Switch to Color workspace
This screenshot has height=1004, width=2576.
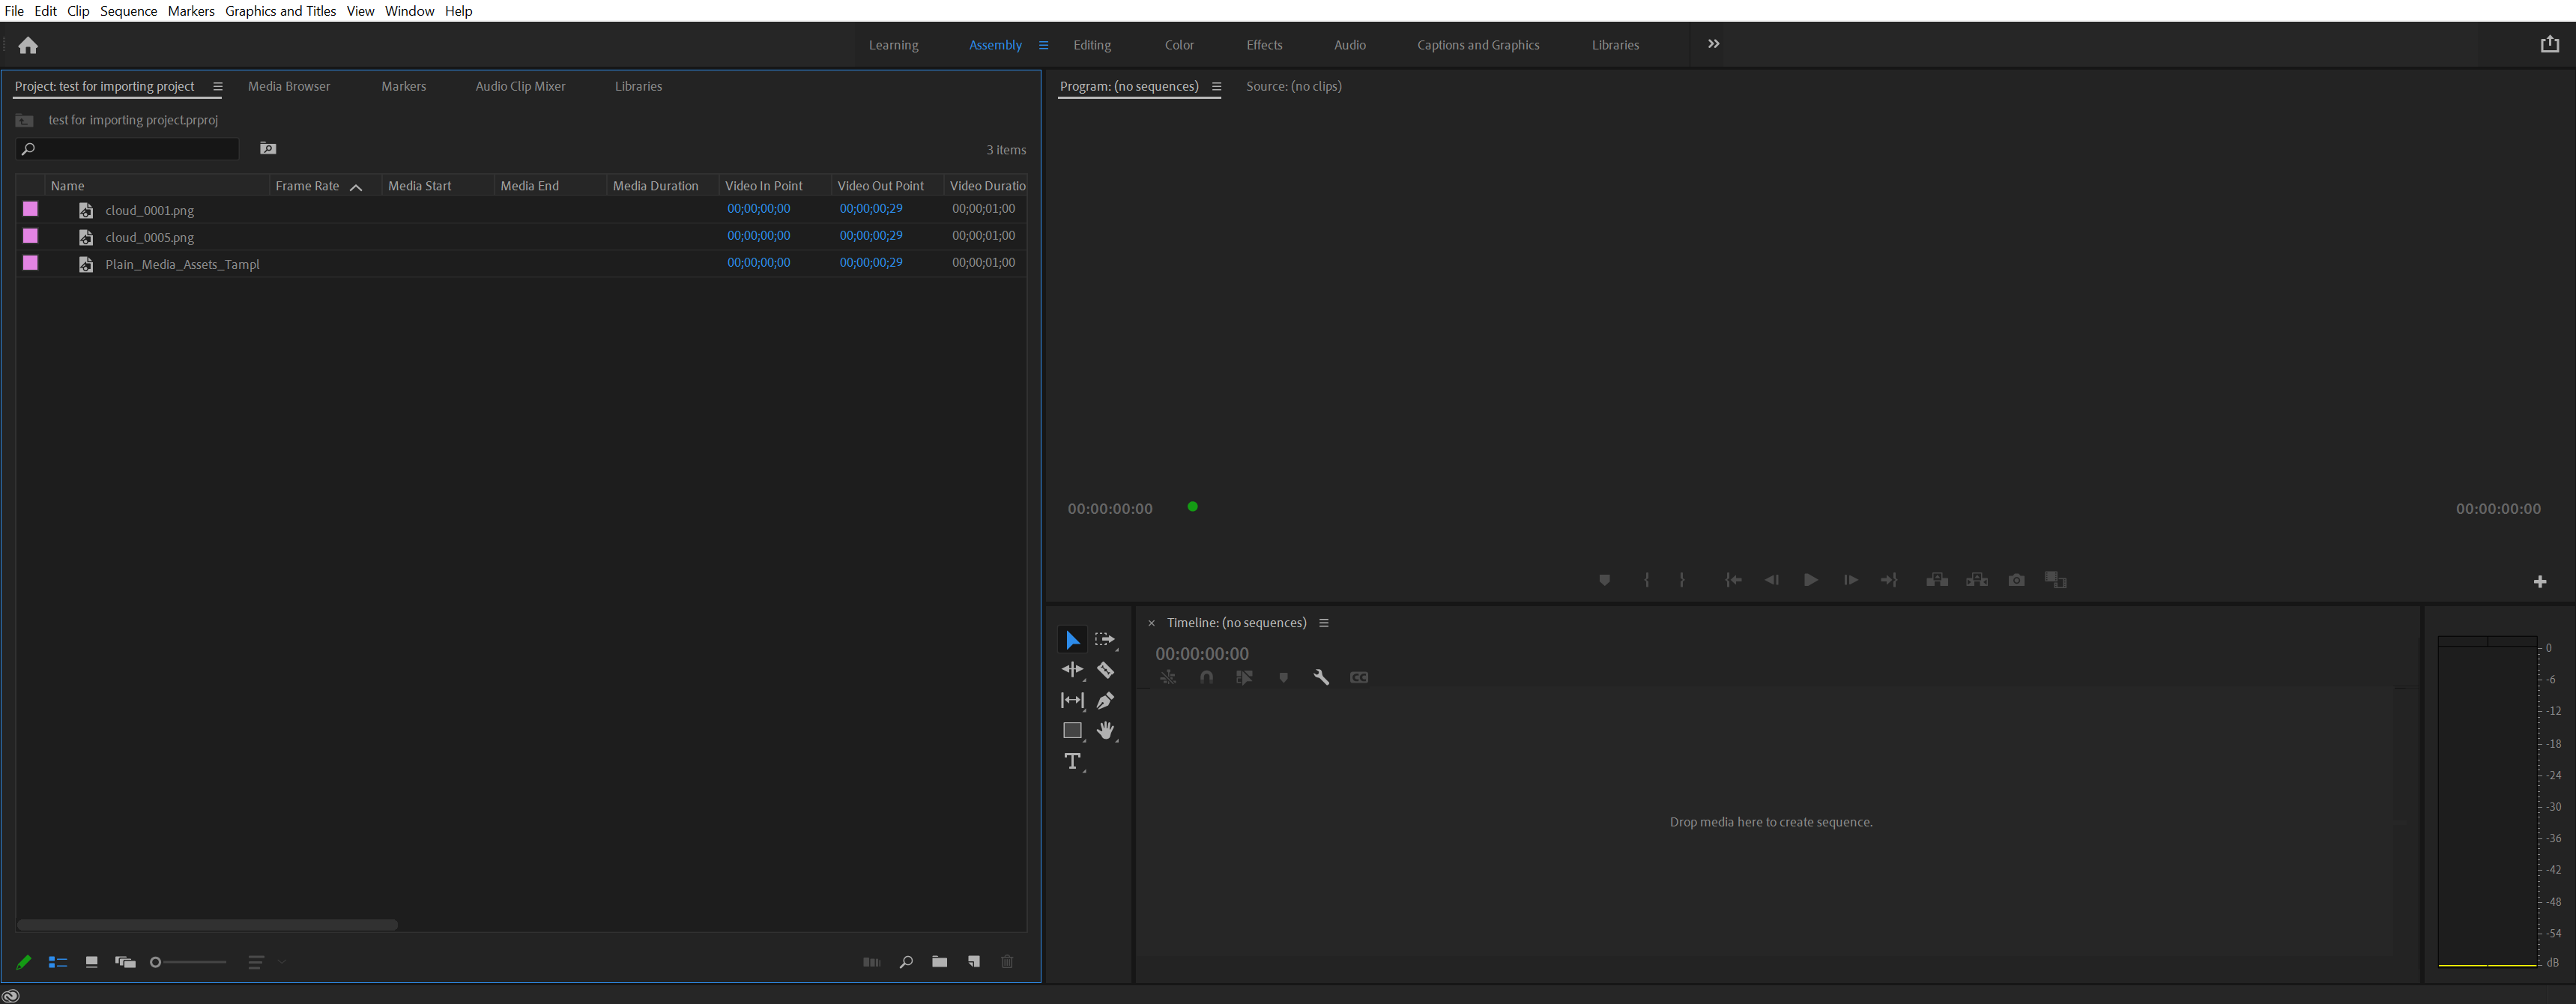[x=1179, y=45]
